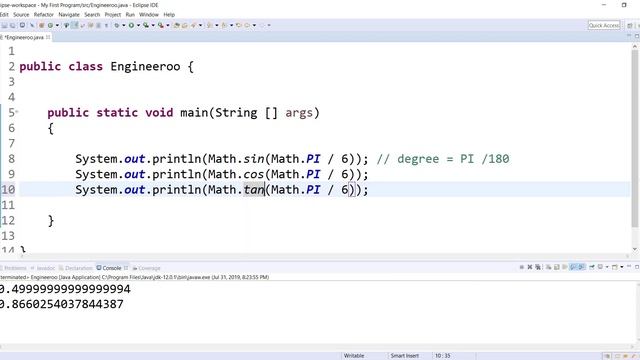Open the Refactor menu
Screen dimensions: 640x360
coord(44,15)
